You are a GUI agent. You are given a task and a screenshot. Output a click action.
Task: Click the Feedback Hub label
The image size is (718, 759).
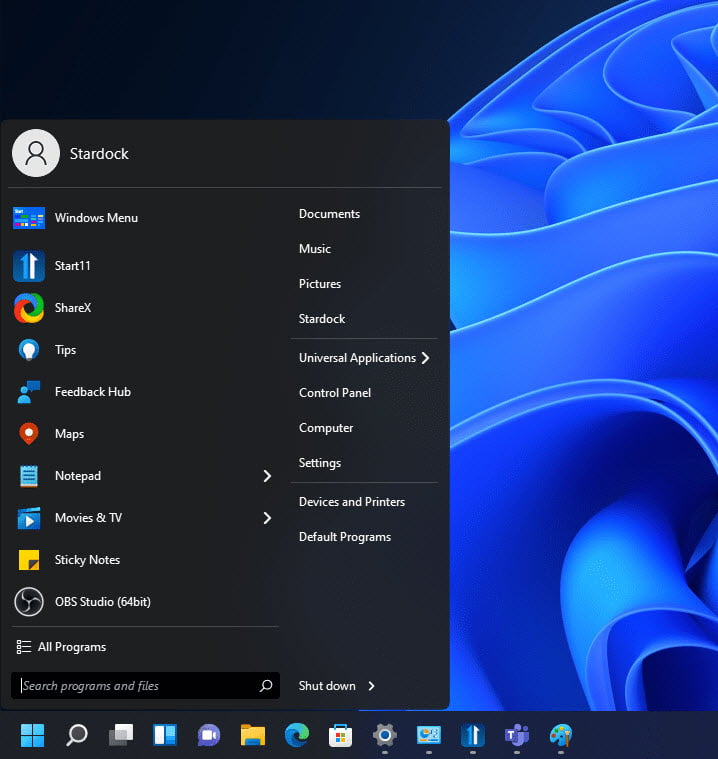coord(93,392)
